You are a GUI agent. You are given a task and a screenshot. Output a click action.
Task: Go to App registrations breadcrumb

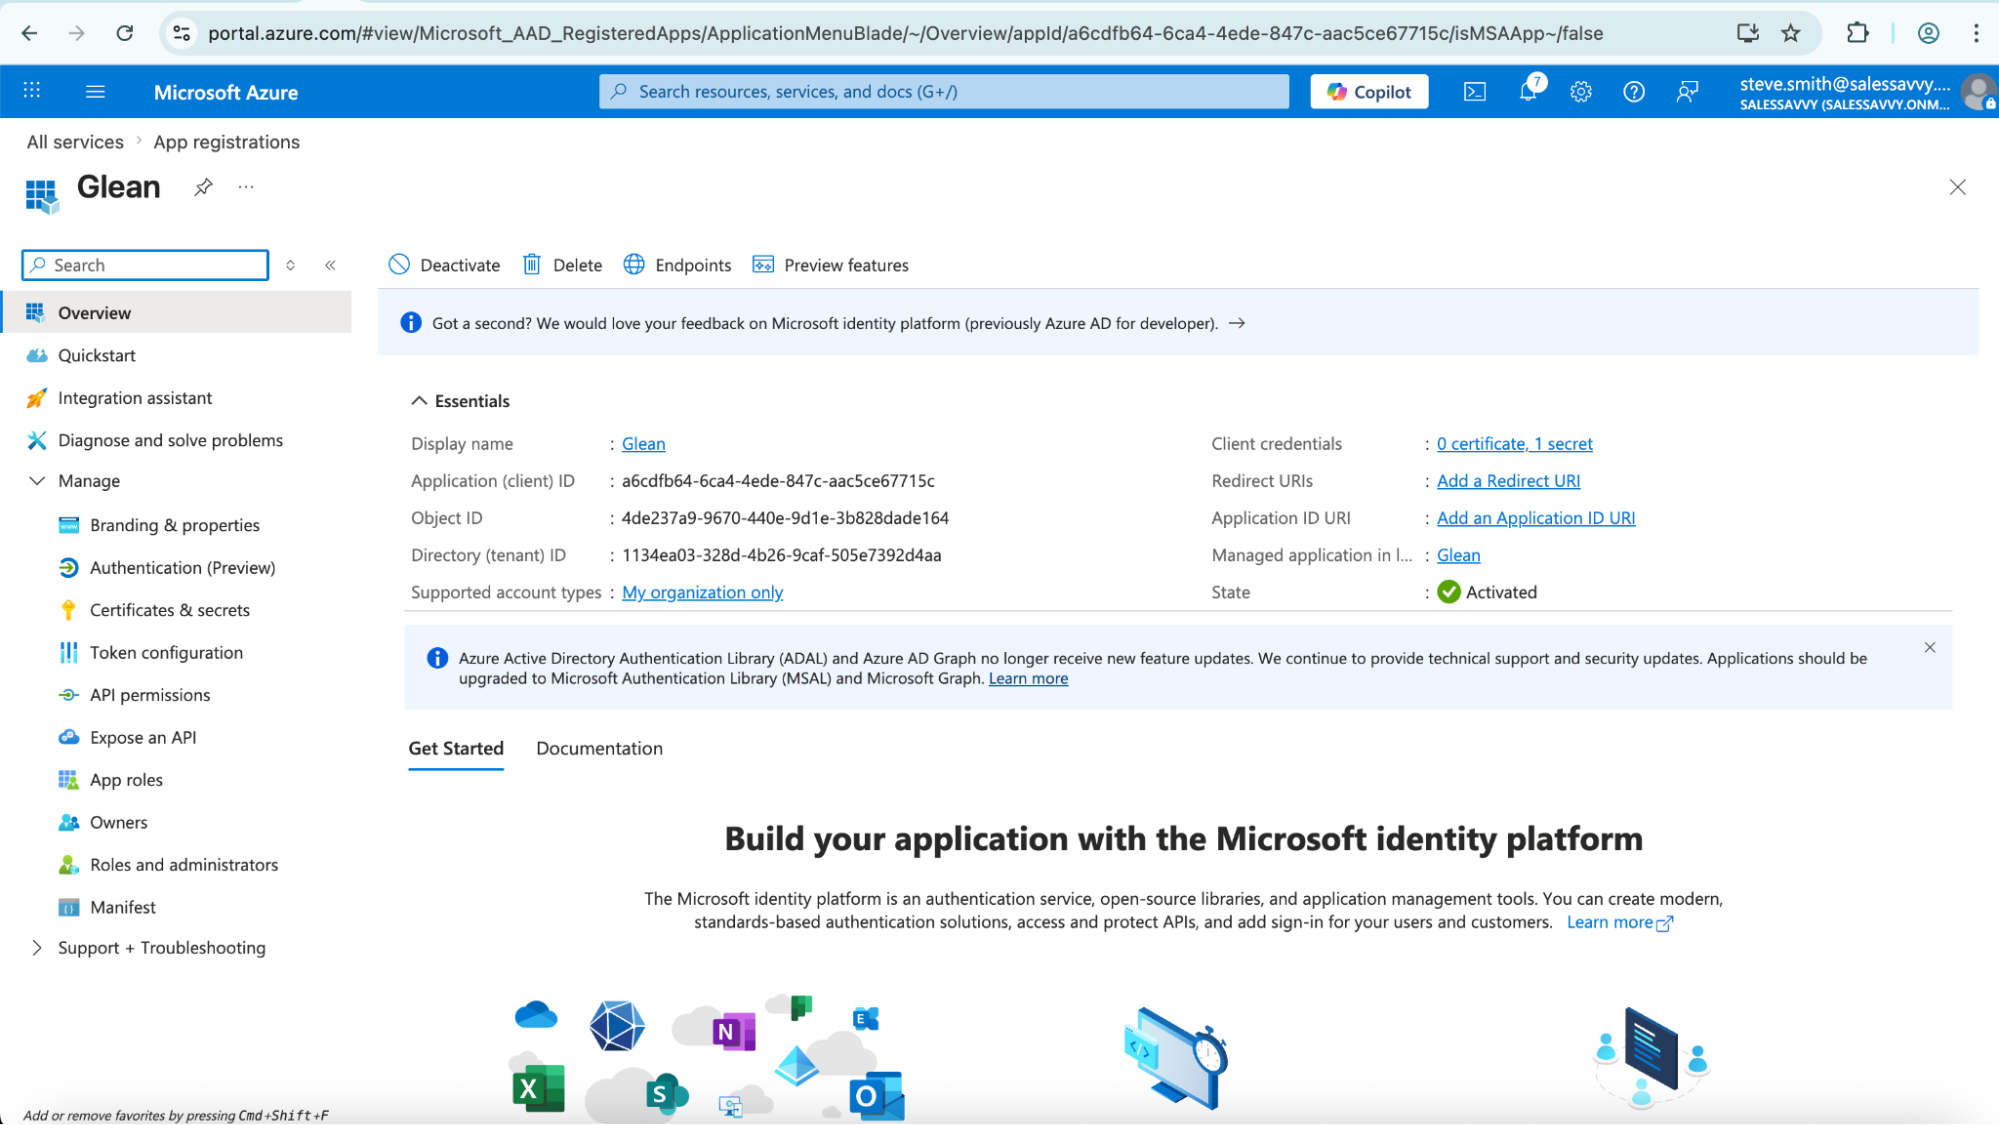[x=226, y=142]
